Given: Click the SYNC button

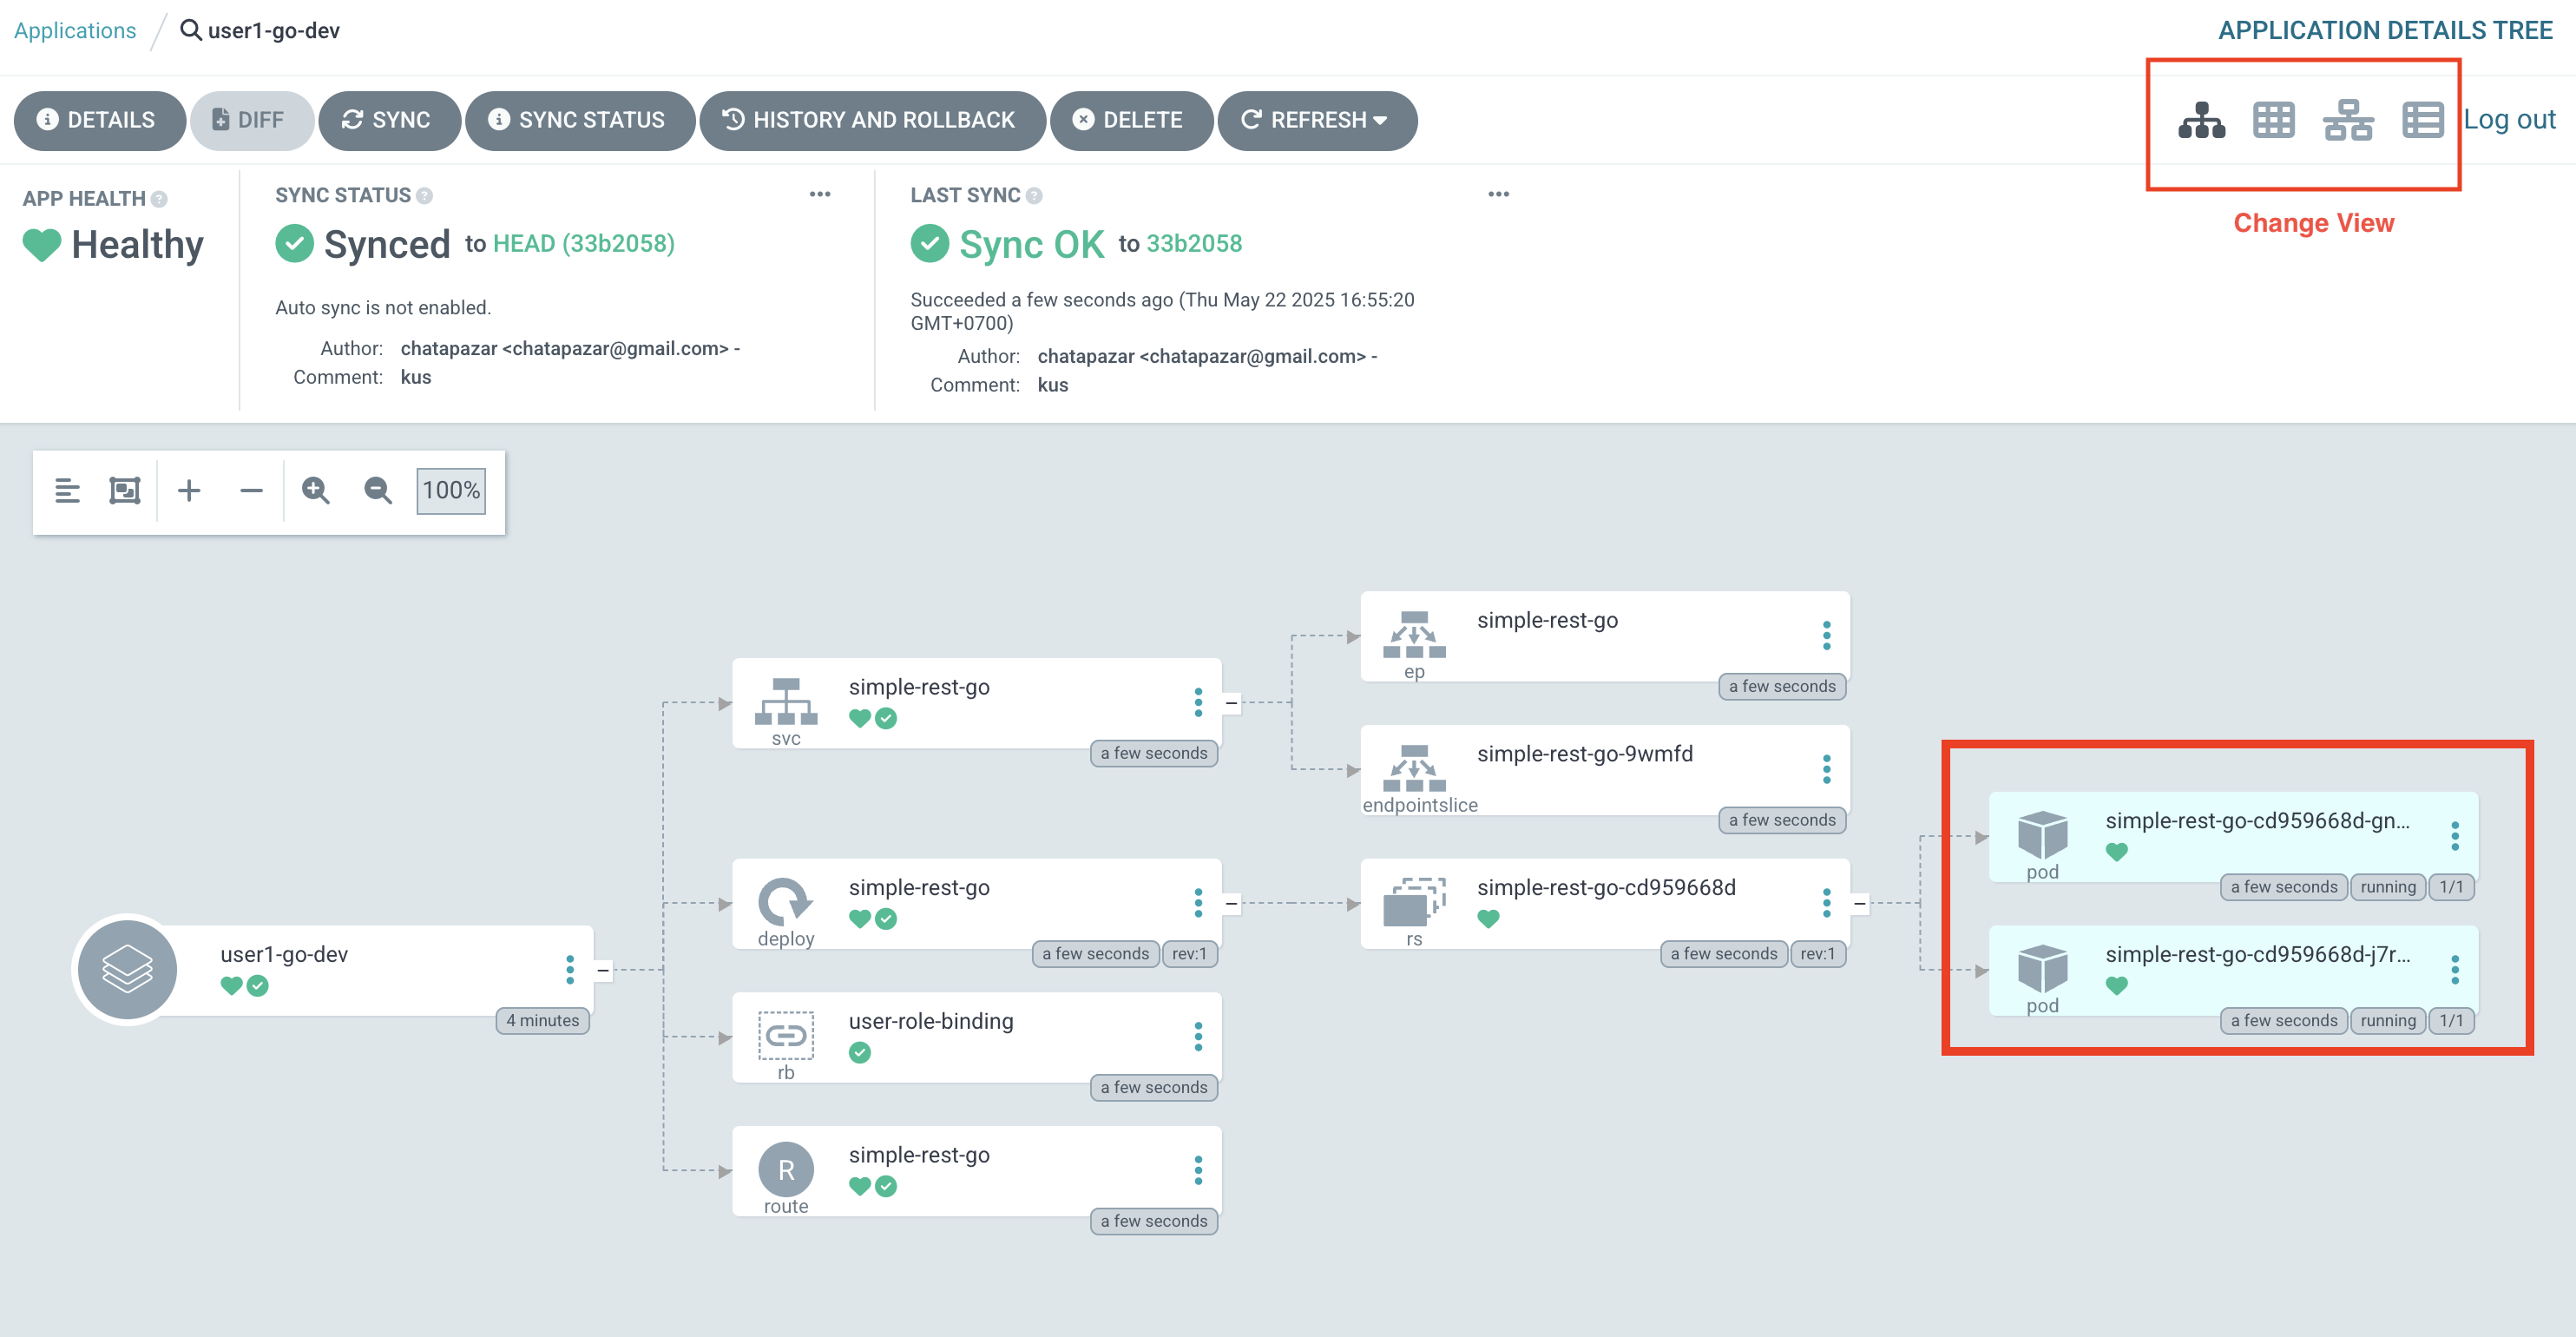Looking at the screenshot, I should [x=389, y=120].
